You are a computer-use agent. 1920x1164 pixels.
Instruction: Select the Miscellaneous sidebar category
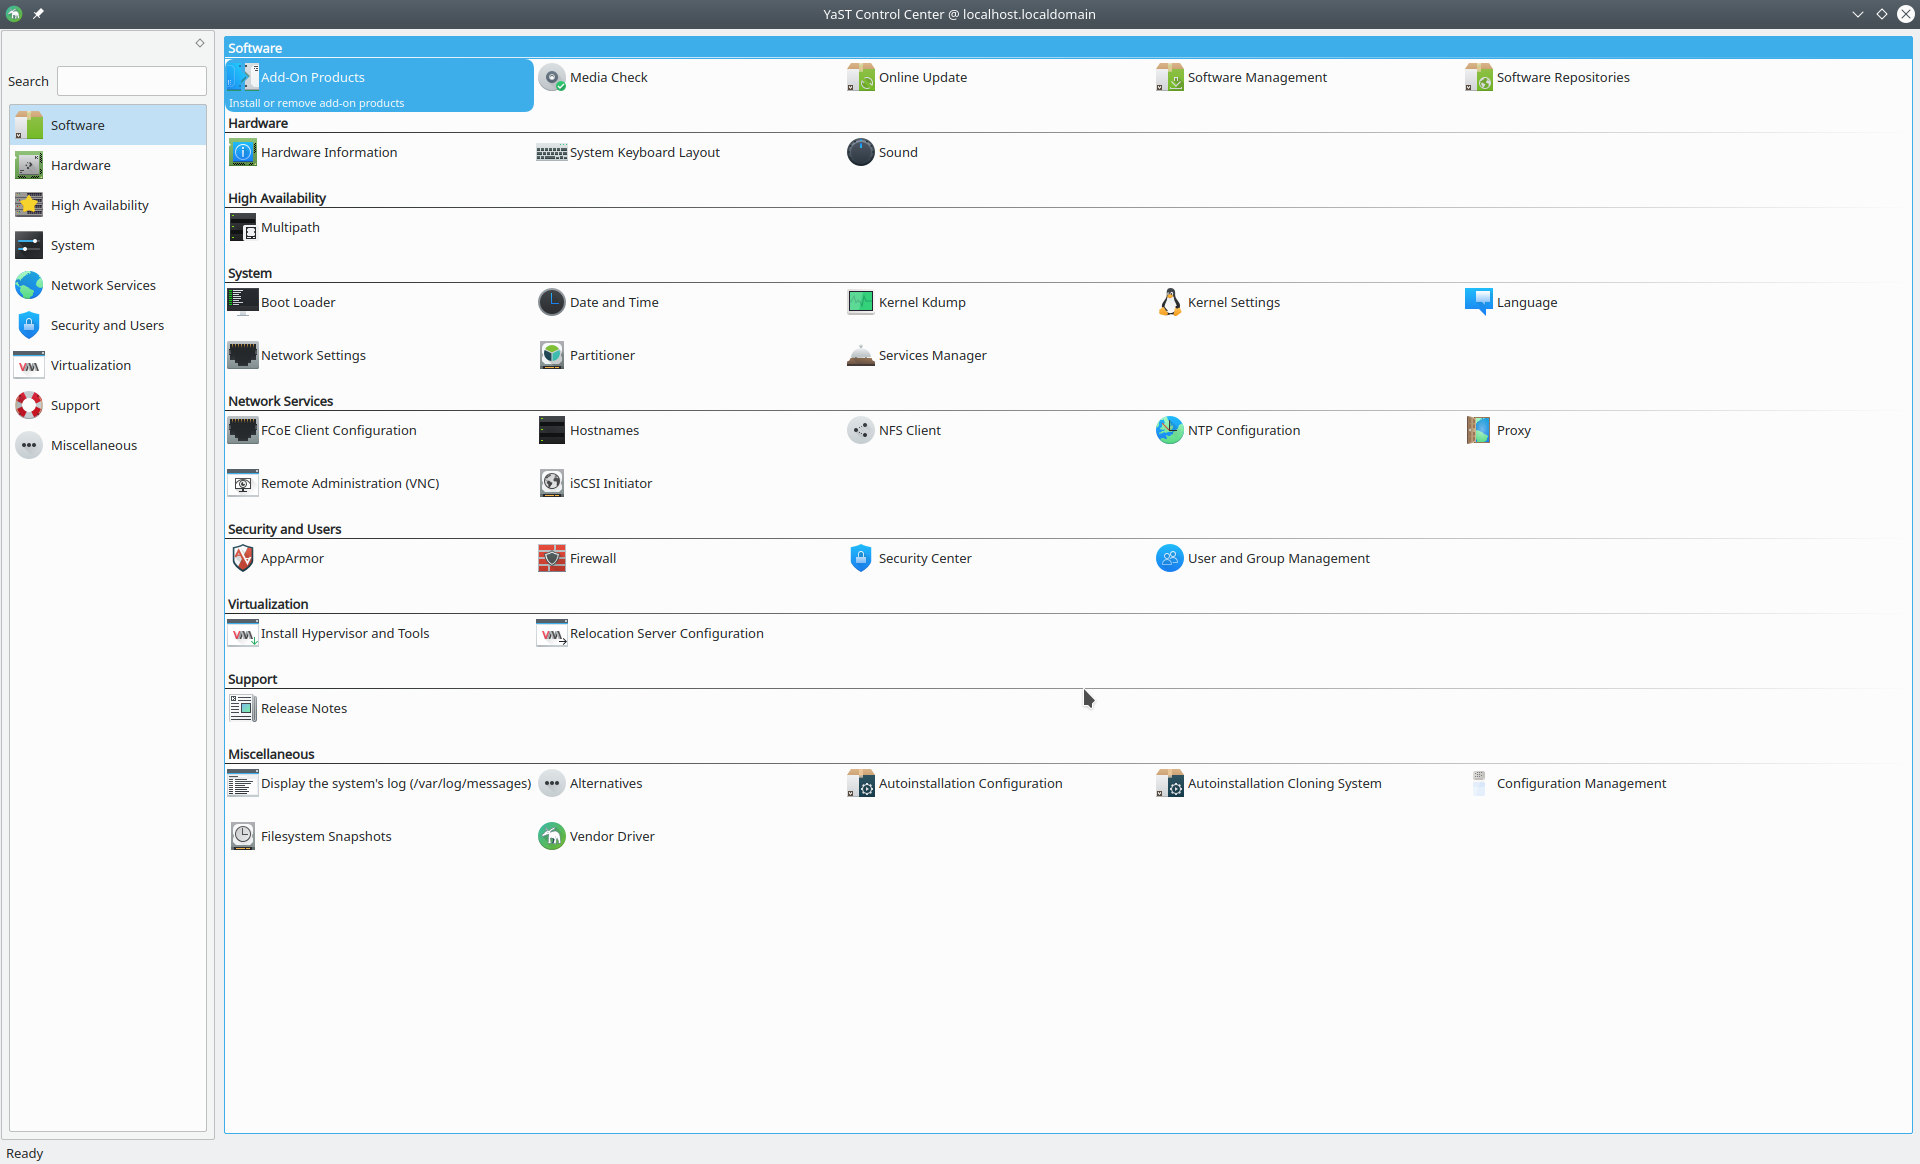tap(93, 445)
